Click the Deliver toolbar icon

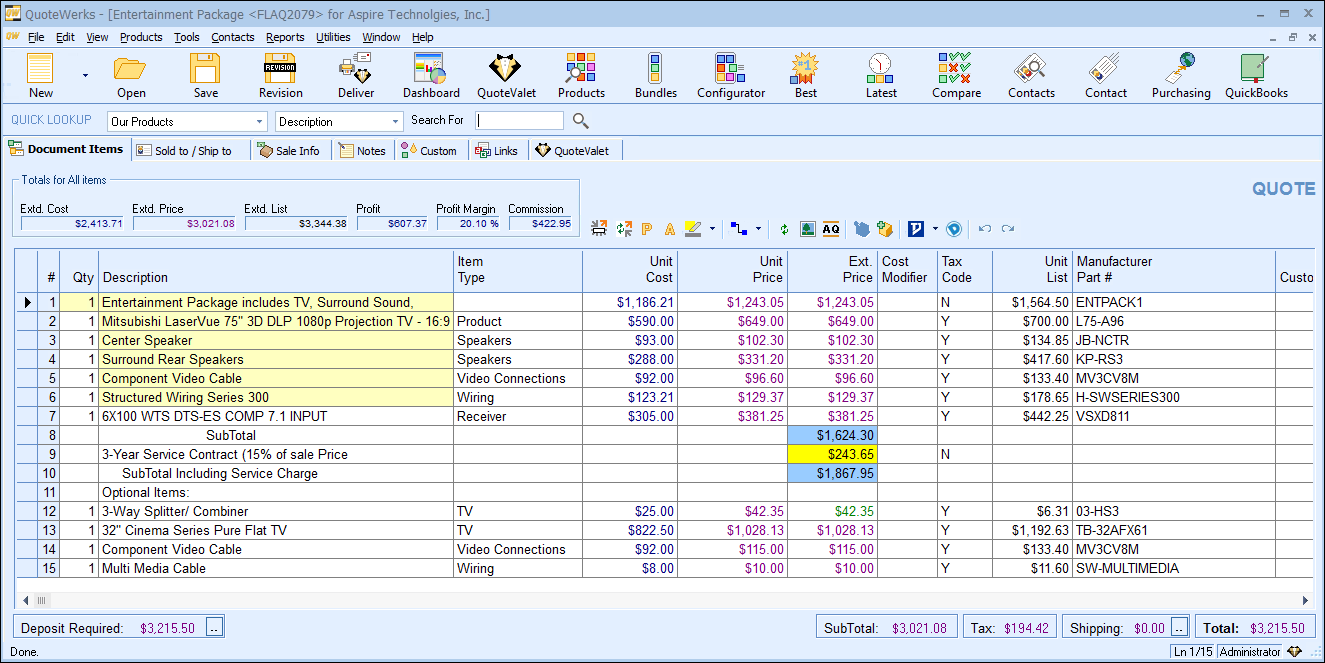[356, 74]
